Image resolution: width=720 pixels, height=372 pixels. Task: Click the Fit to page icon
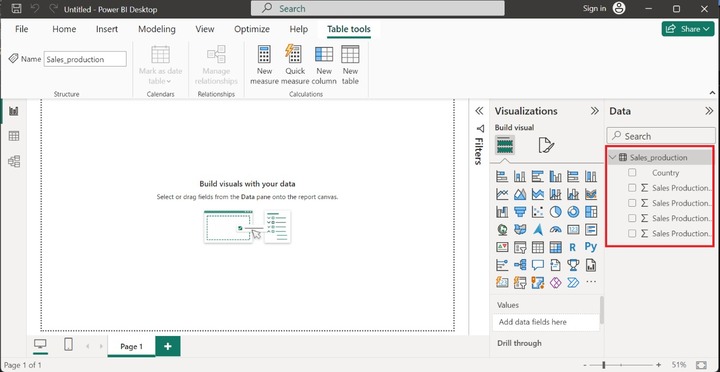click(701, 365)
